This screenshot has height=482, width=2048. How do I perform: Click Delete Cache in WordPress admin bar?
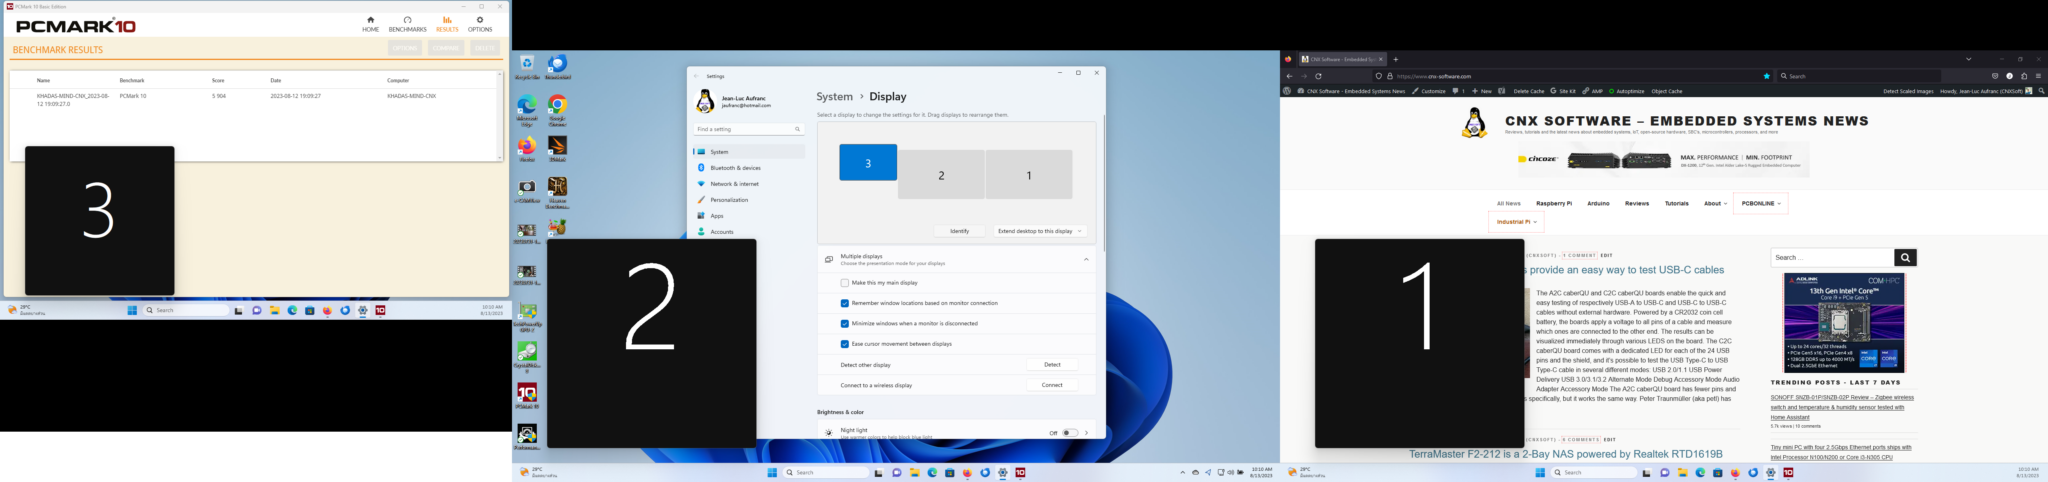pos(1529,91)
